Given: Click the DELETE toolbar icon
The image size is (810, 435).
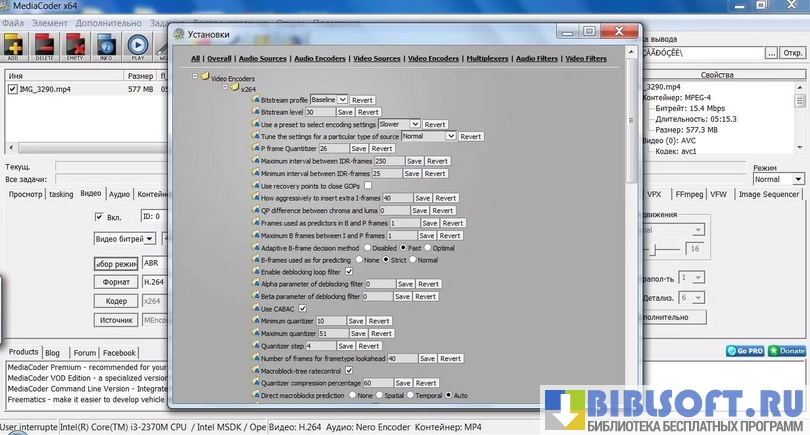Looking at the screenshot, I should (x=44, y=46).
